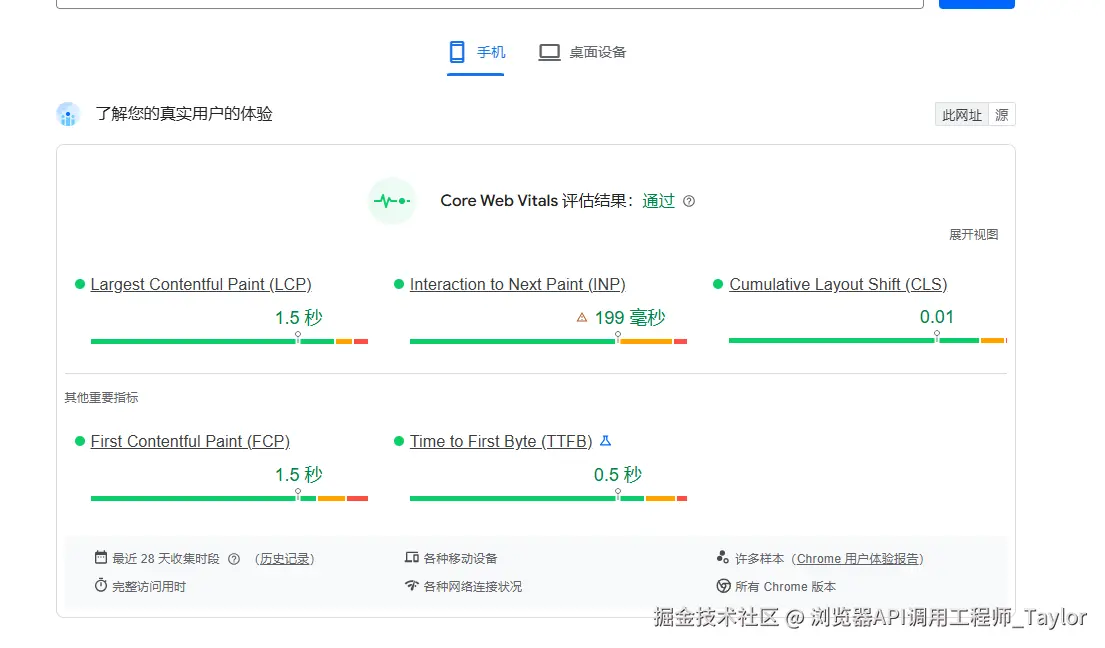Click the 0.5 秒 TTFB value

[618, 475]
